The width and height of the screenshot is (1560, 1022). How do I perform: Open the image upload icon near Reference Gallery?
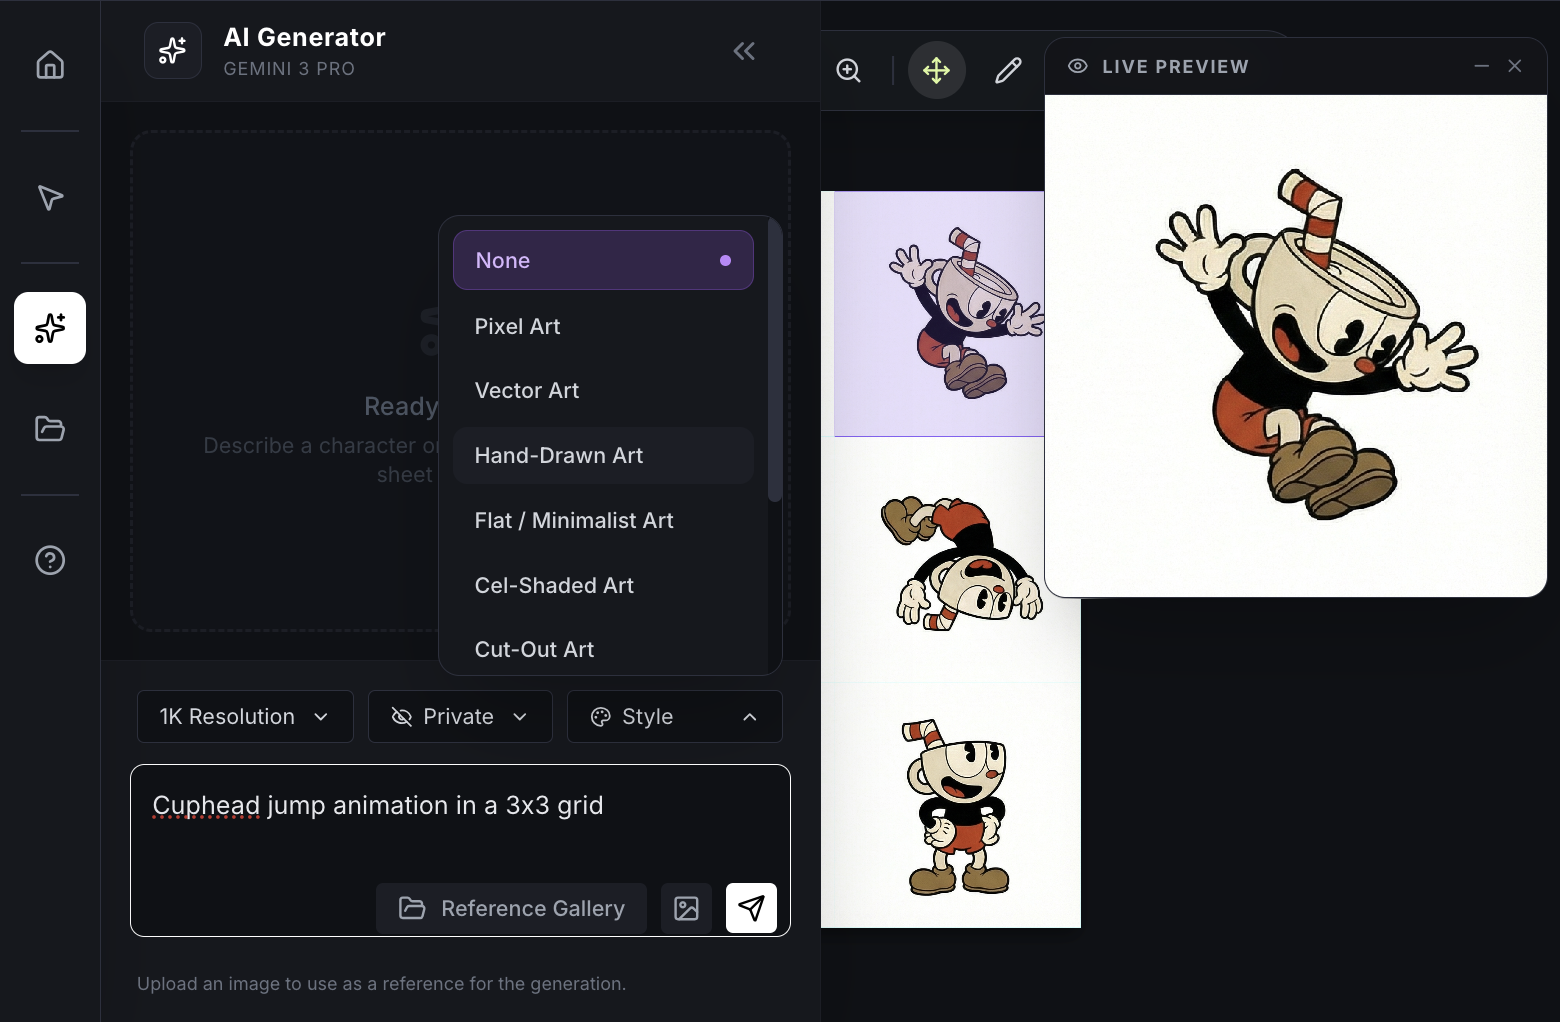pyautogui.click(x=686, y=908)
